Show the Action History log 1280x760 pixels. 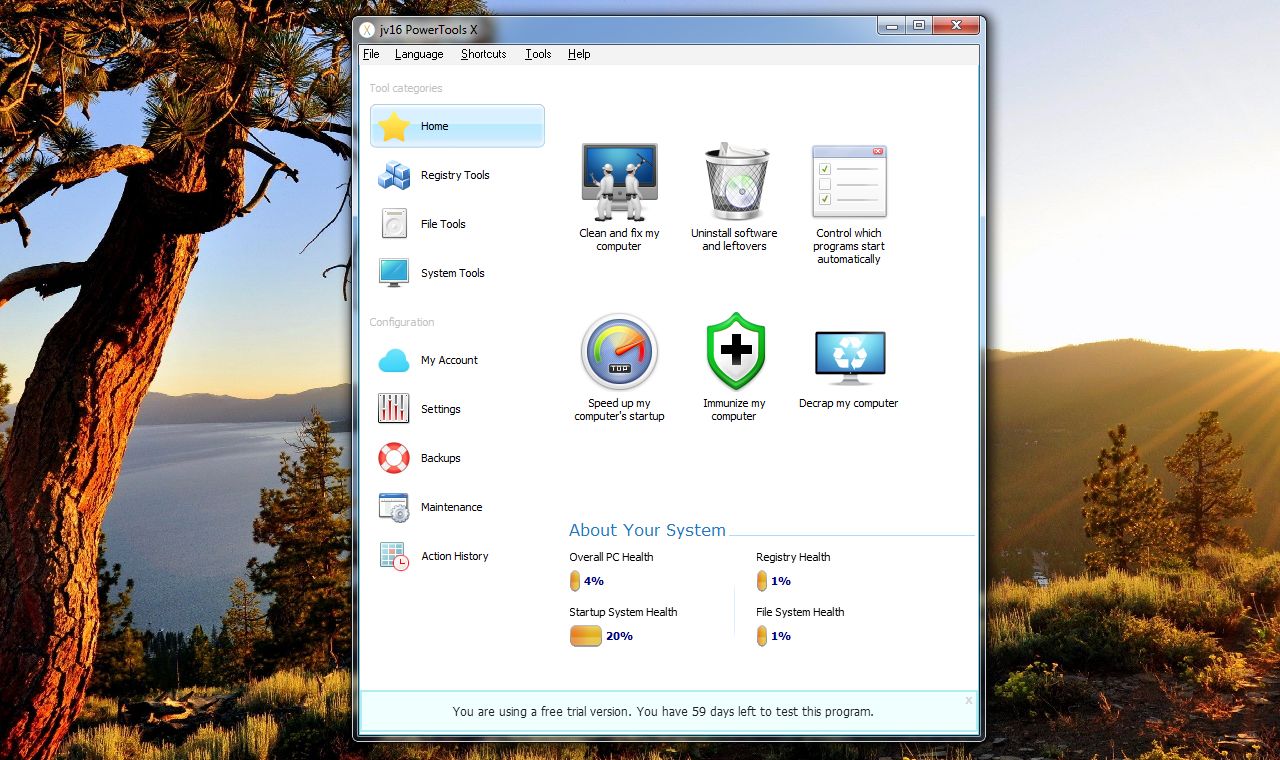coord(454,556)
